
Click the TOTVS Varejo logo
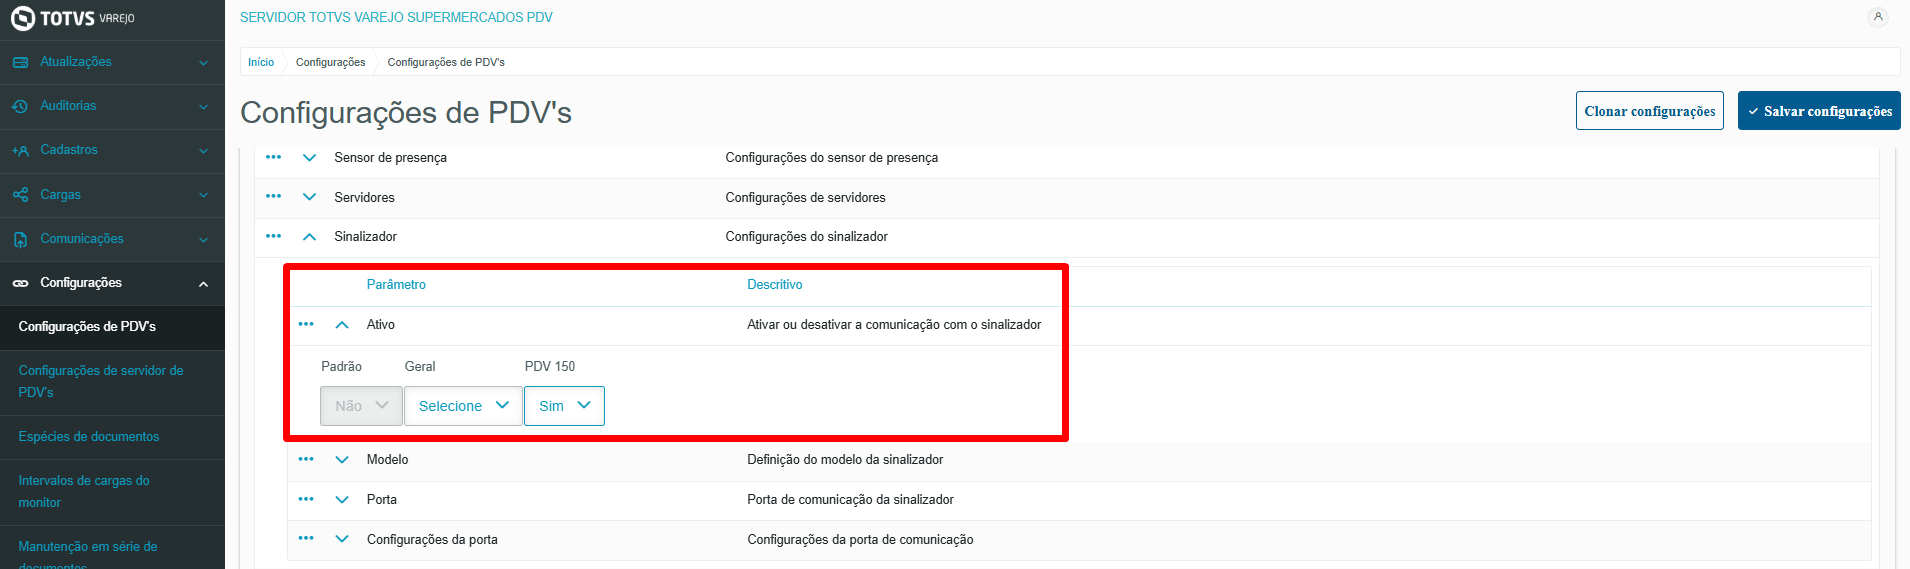[72, 18]
